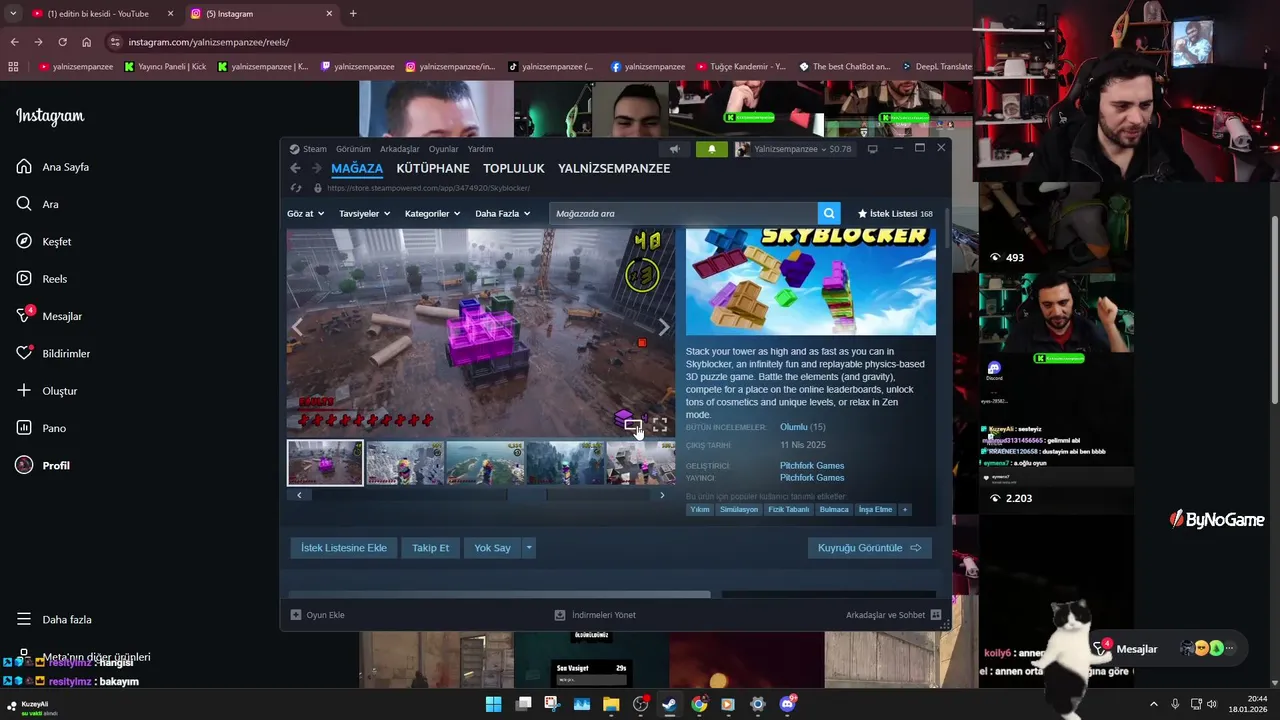Open Skyblocker screenshot in fullscreen

tap(660, 425)
